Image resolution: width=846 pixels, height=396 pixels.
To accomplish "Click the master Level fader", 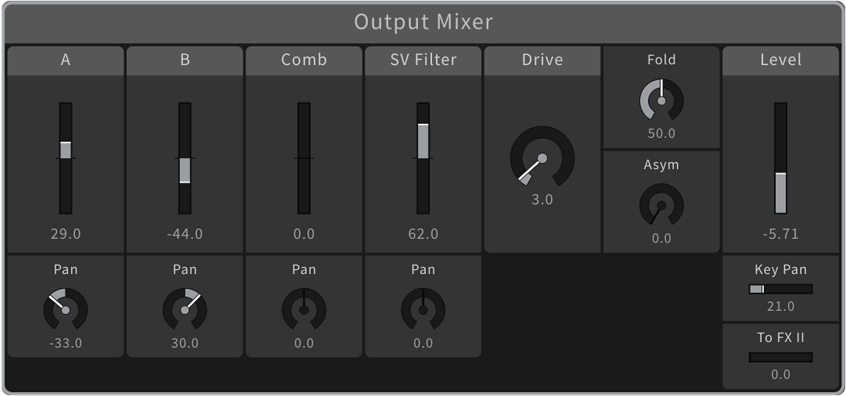I will click(x=780, y=158).
